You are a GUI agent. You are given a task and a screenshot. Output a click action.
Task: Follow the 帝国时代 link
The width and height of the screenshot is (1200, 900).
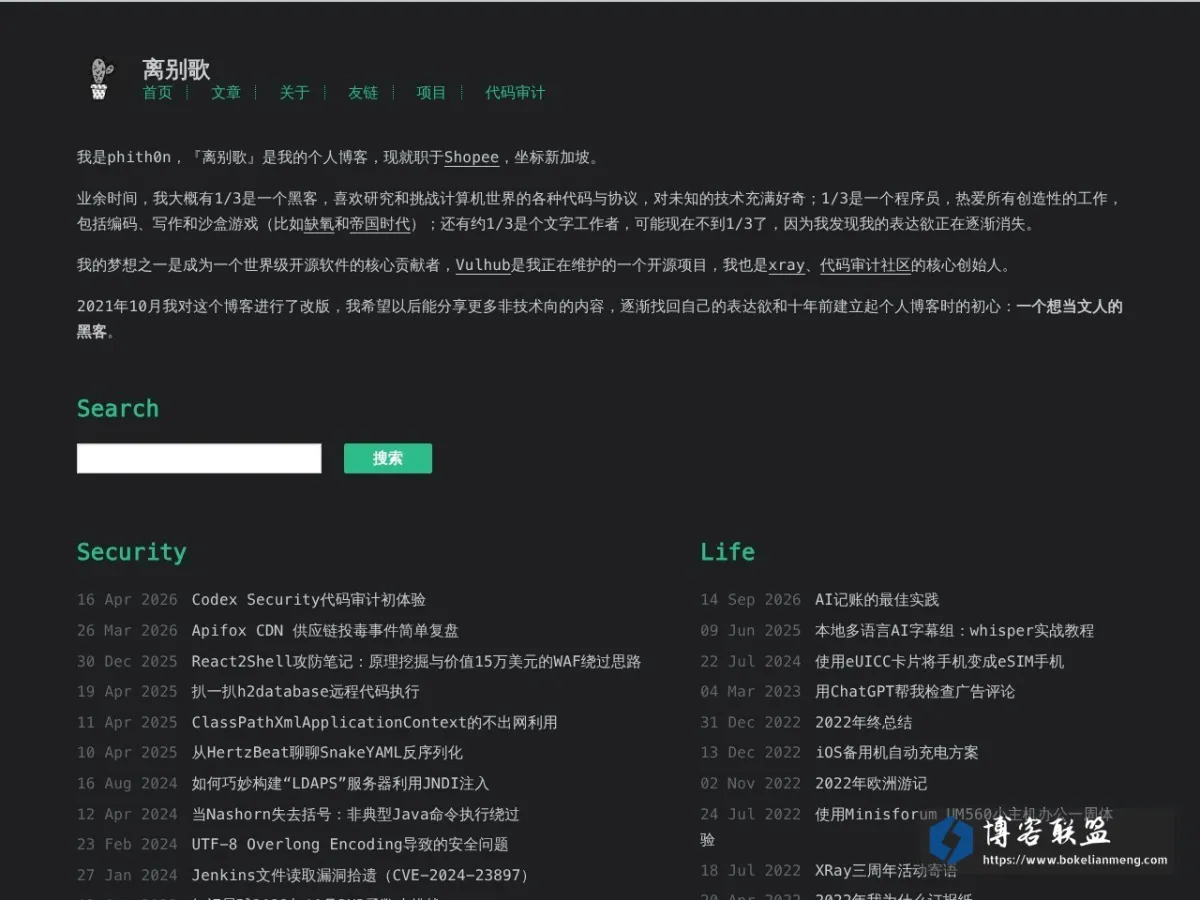pos(379,224)
